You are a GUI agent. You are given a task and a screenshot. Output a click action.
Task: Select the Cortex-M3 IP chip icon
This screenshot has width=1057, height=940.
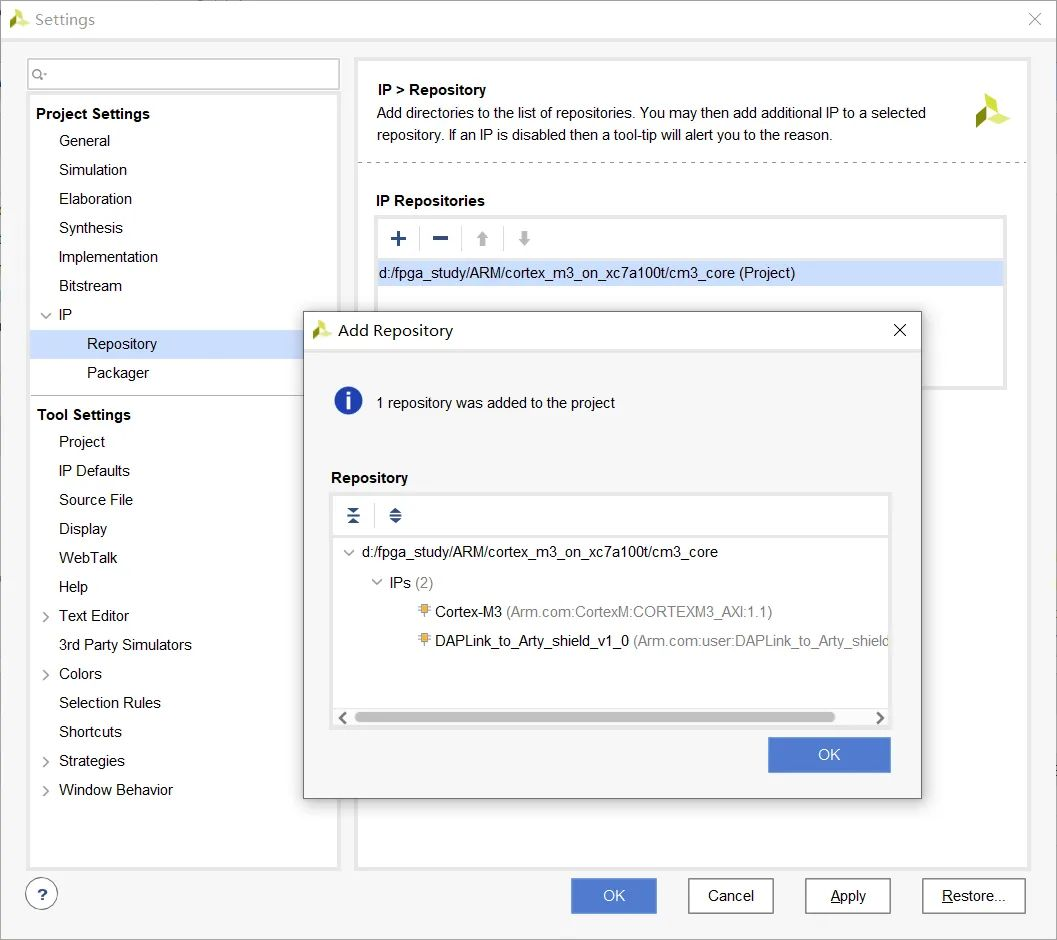424,611
